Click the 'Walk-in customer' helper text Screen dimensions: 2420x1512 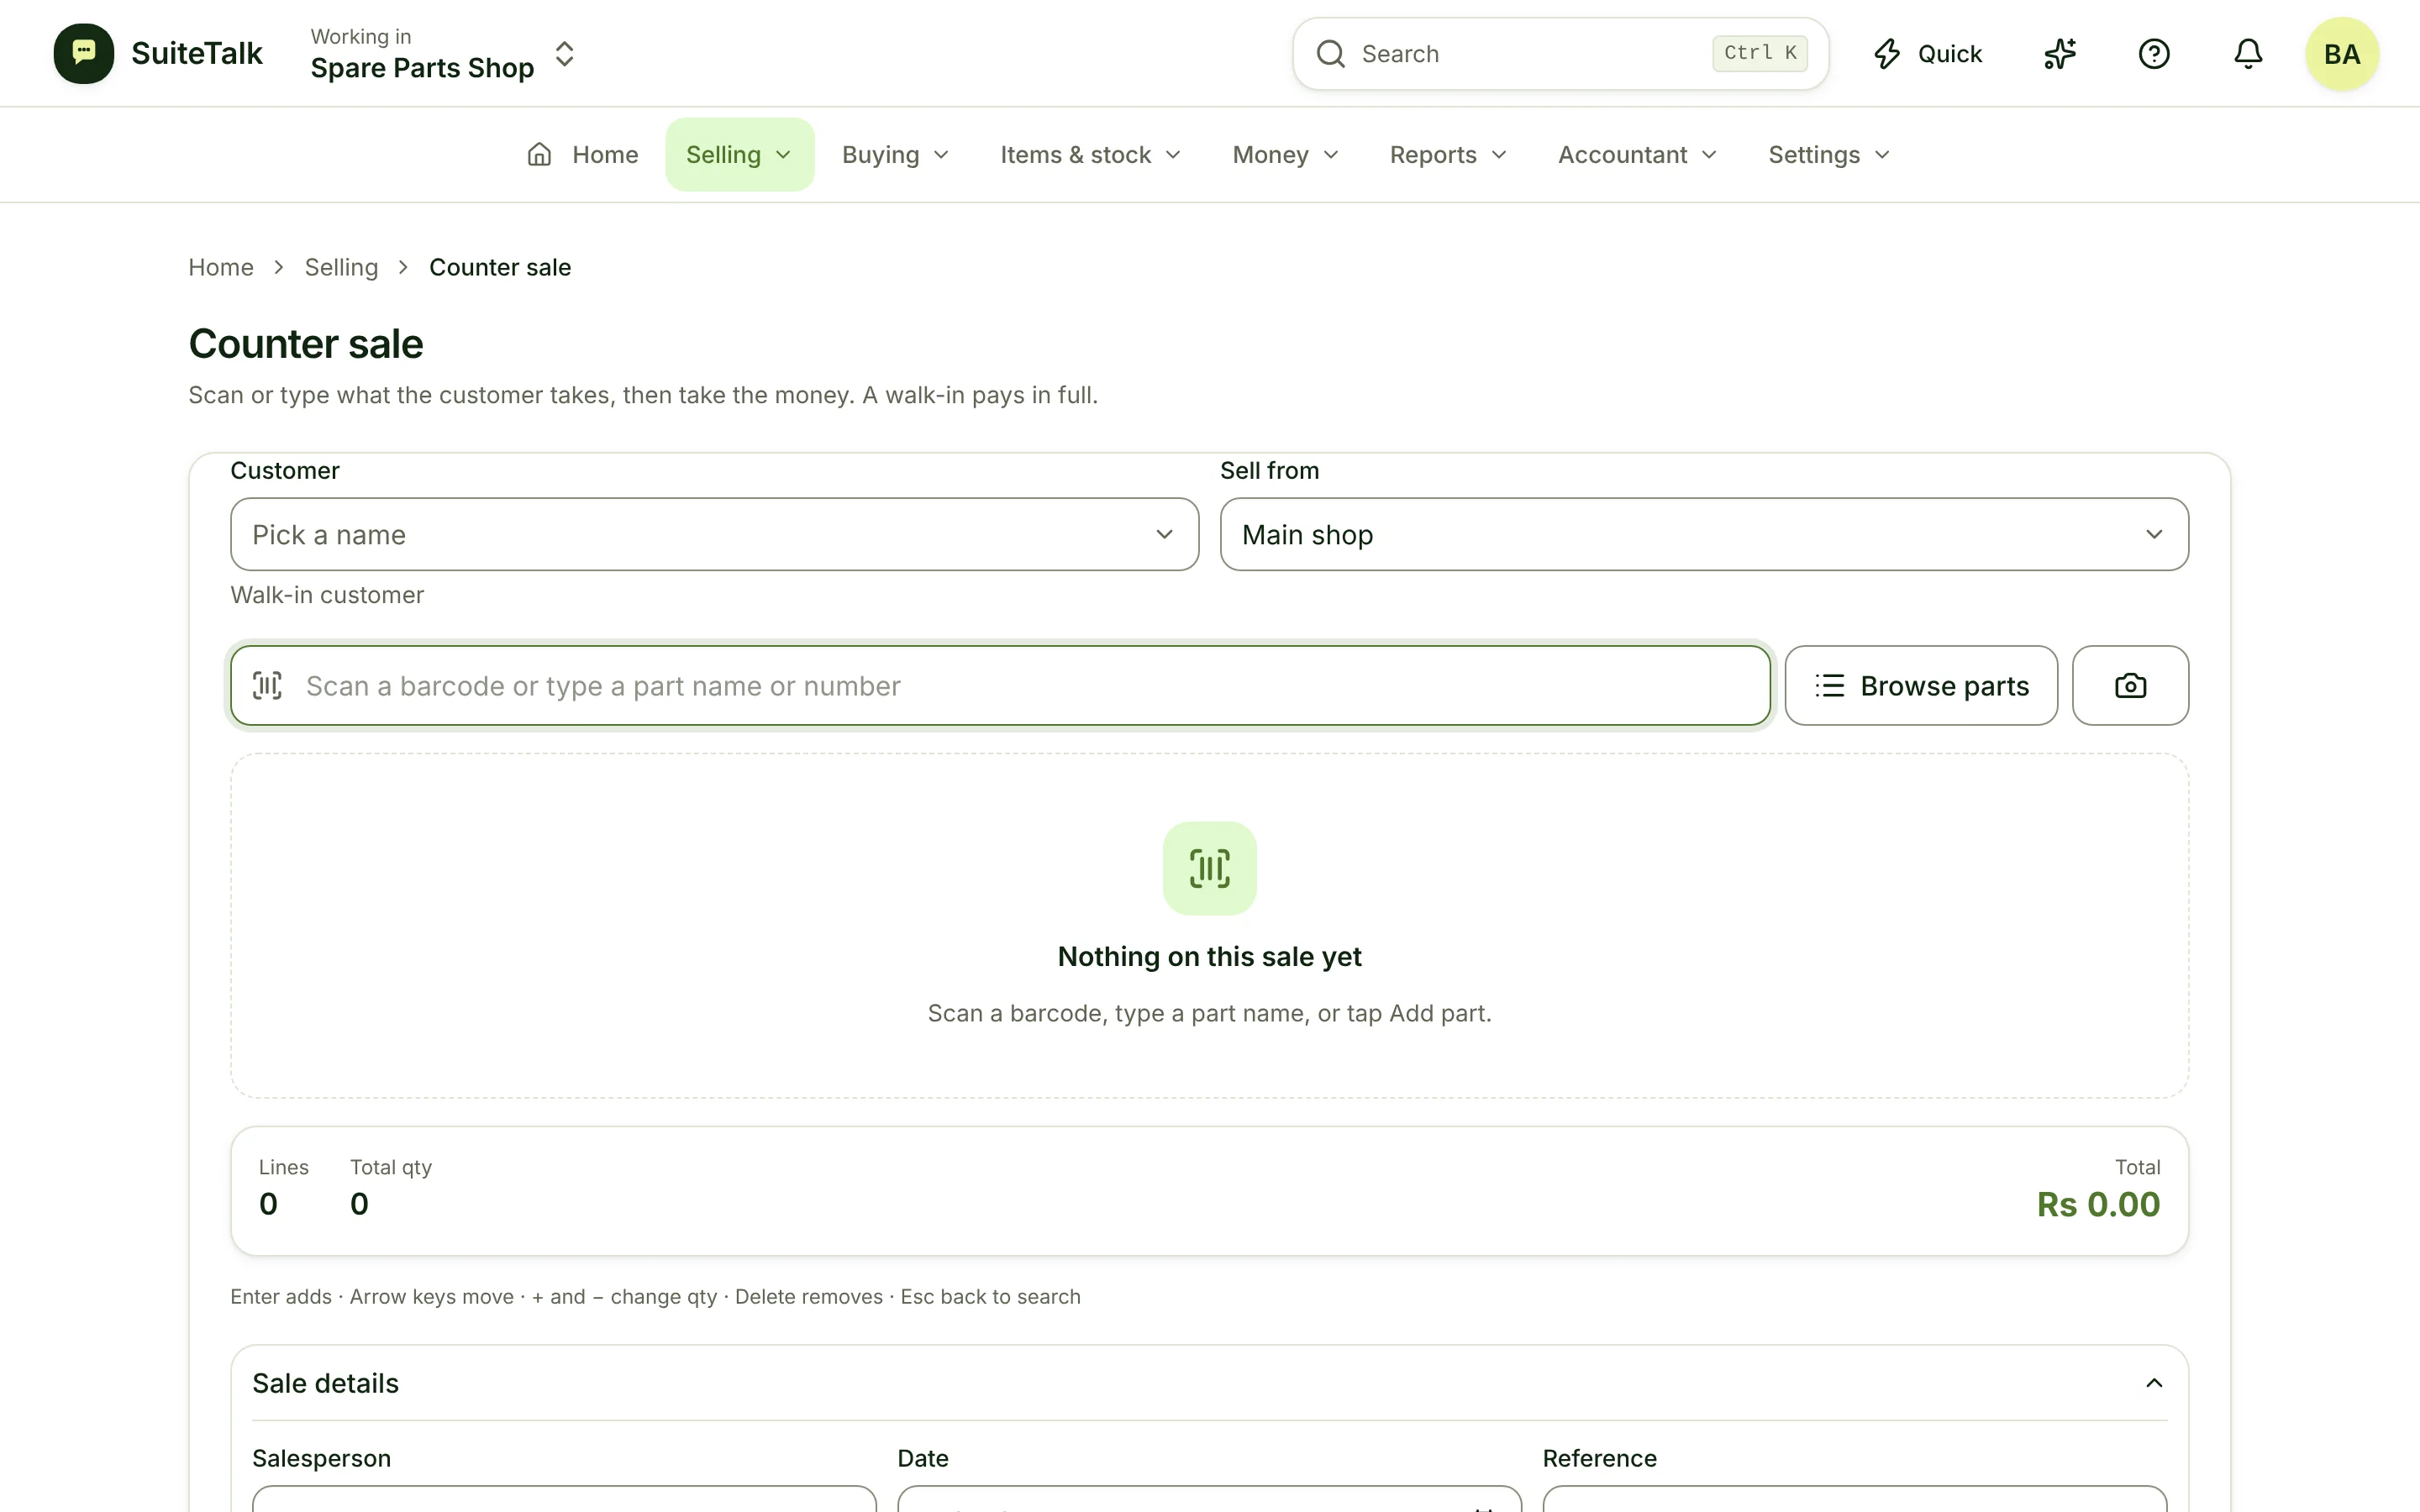327,595
